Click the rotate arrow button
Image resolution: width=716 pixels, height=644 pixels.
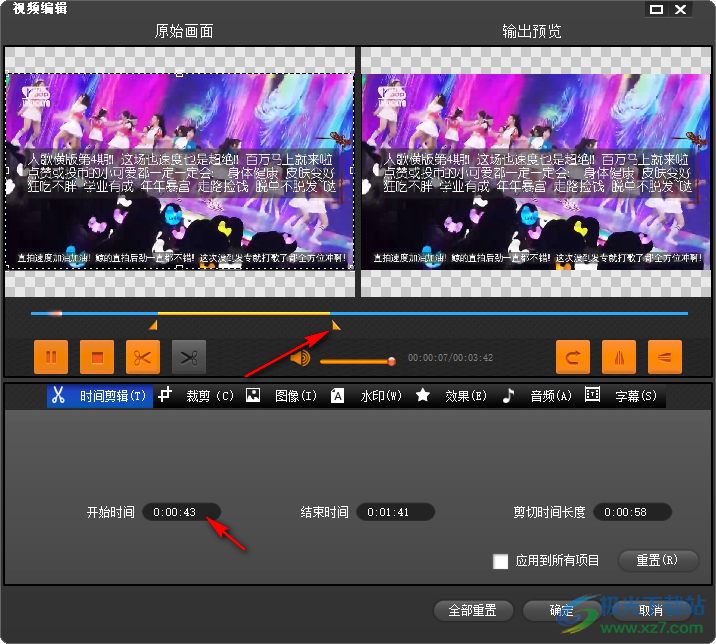pyautogui.click(x=573, y=357)
